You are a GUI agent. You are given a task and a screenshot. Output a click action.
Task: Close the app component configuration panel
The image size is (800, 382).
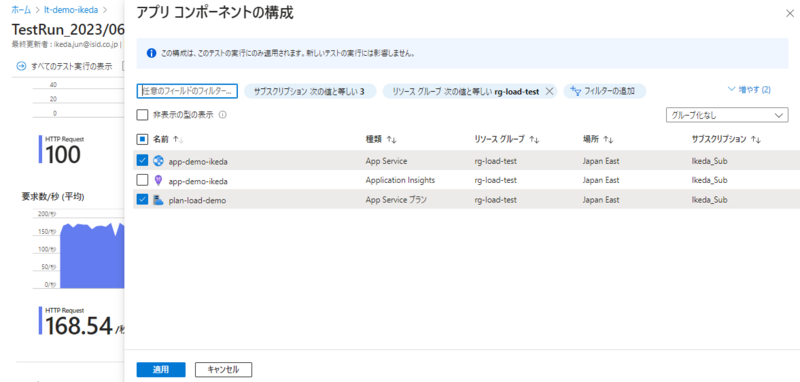[x=790, y=14]
